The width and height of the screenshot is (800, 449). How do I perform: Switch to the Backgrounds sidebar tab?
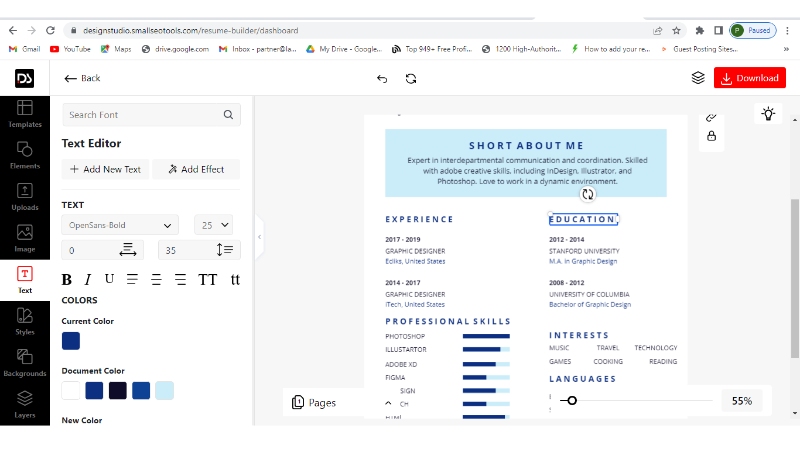pyautogui.click(x=25, y=362)
